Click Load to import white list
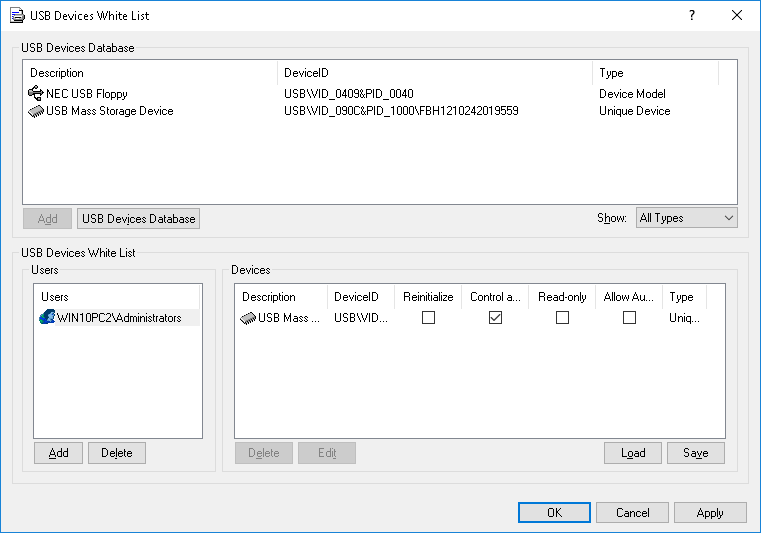 [x=633, y=453]
